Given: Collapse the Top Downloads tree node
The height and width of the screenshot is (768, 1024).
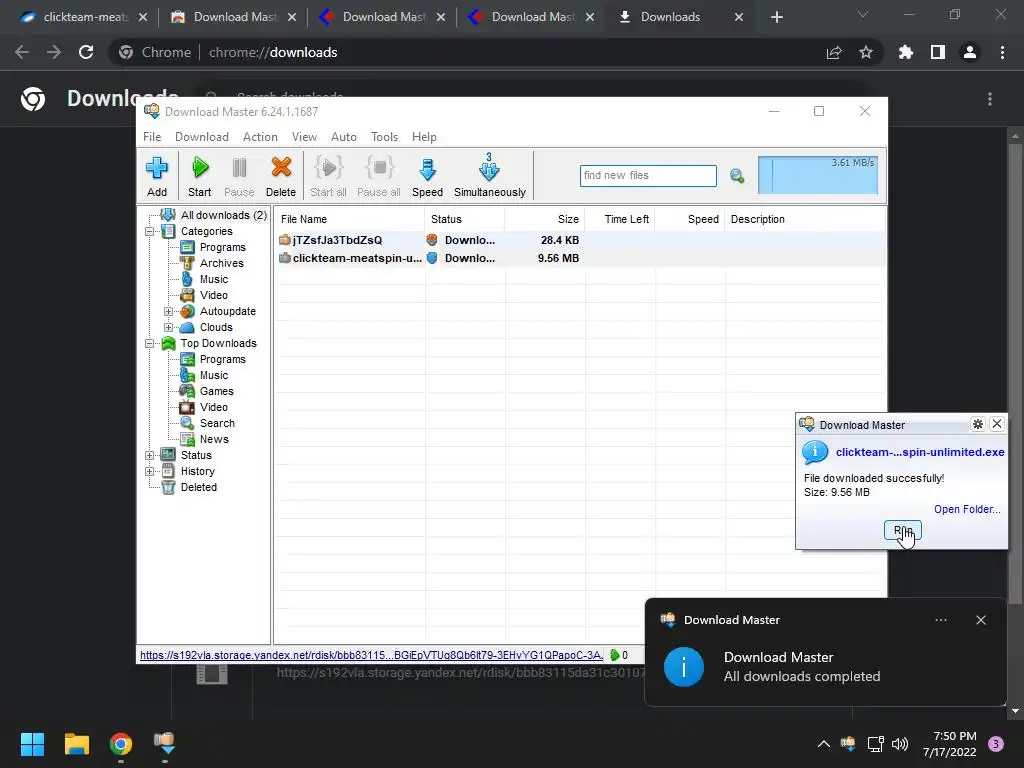Looking at the screenshot, I should pos(150,344).
